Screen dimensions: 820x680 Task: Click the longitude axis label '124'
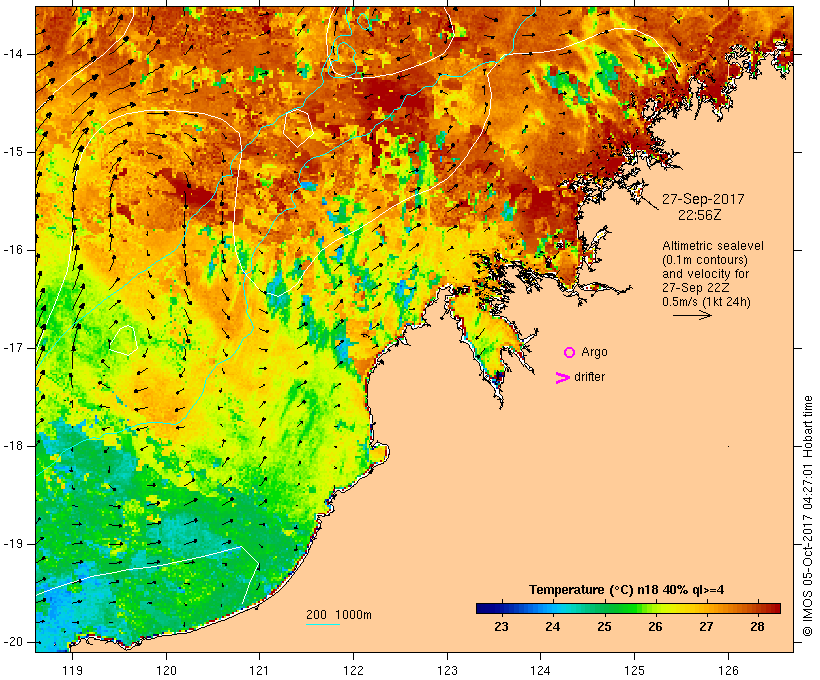[x=541, y=670]
